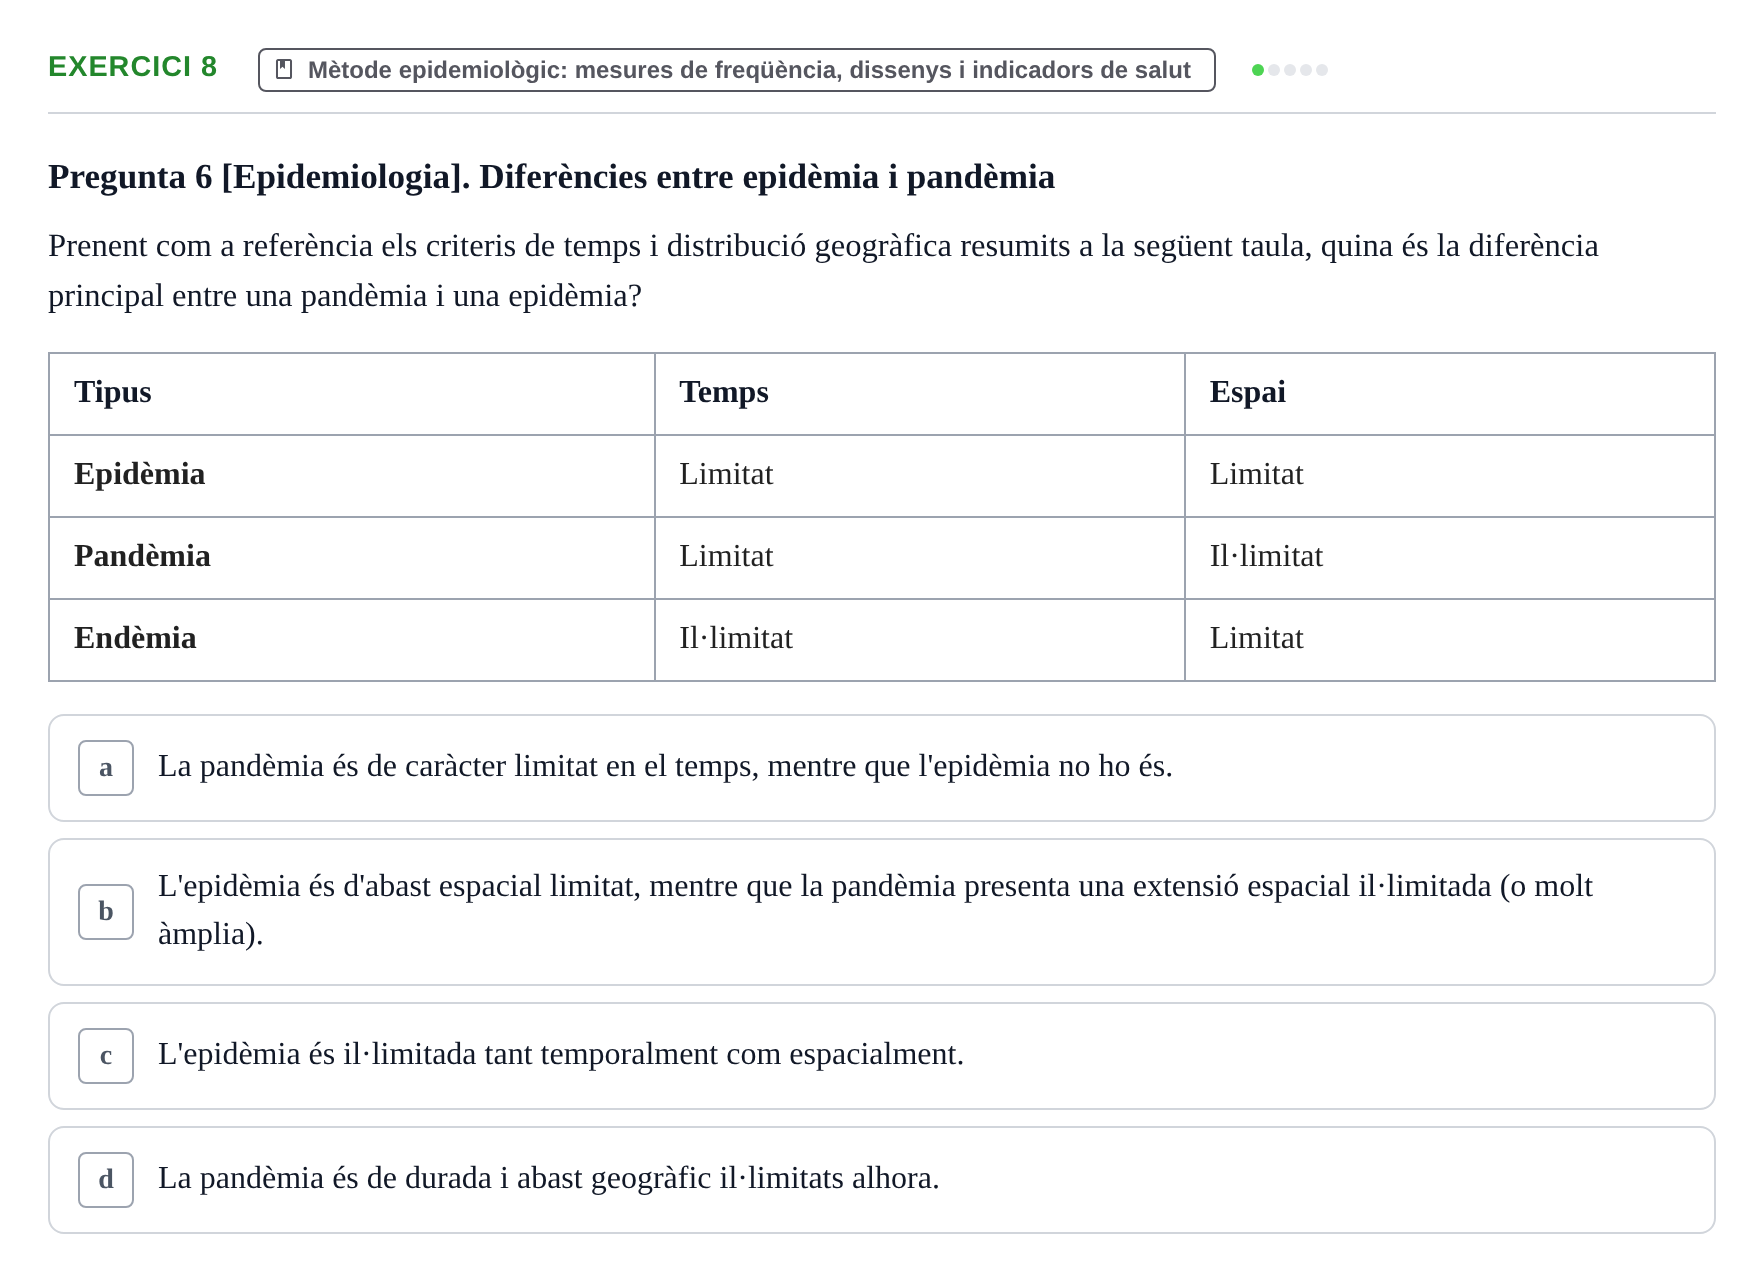
Task: Choose option about pandèmia limitat en el temps
Action: [x=881, y=768]
